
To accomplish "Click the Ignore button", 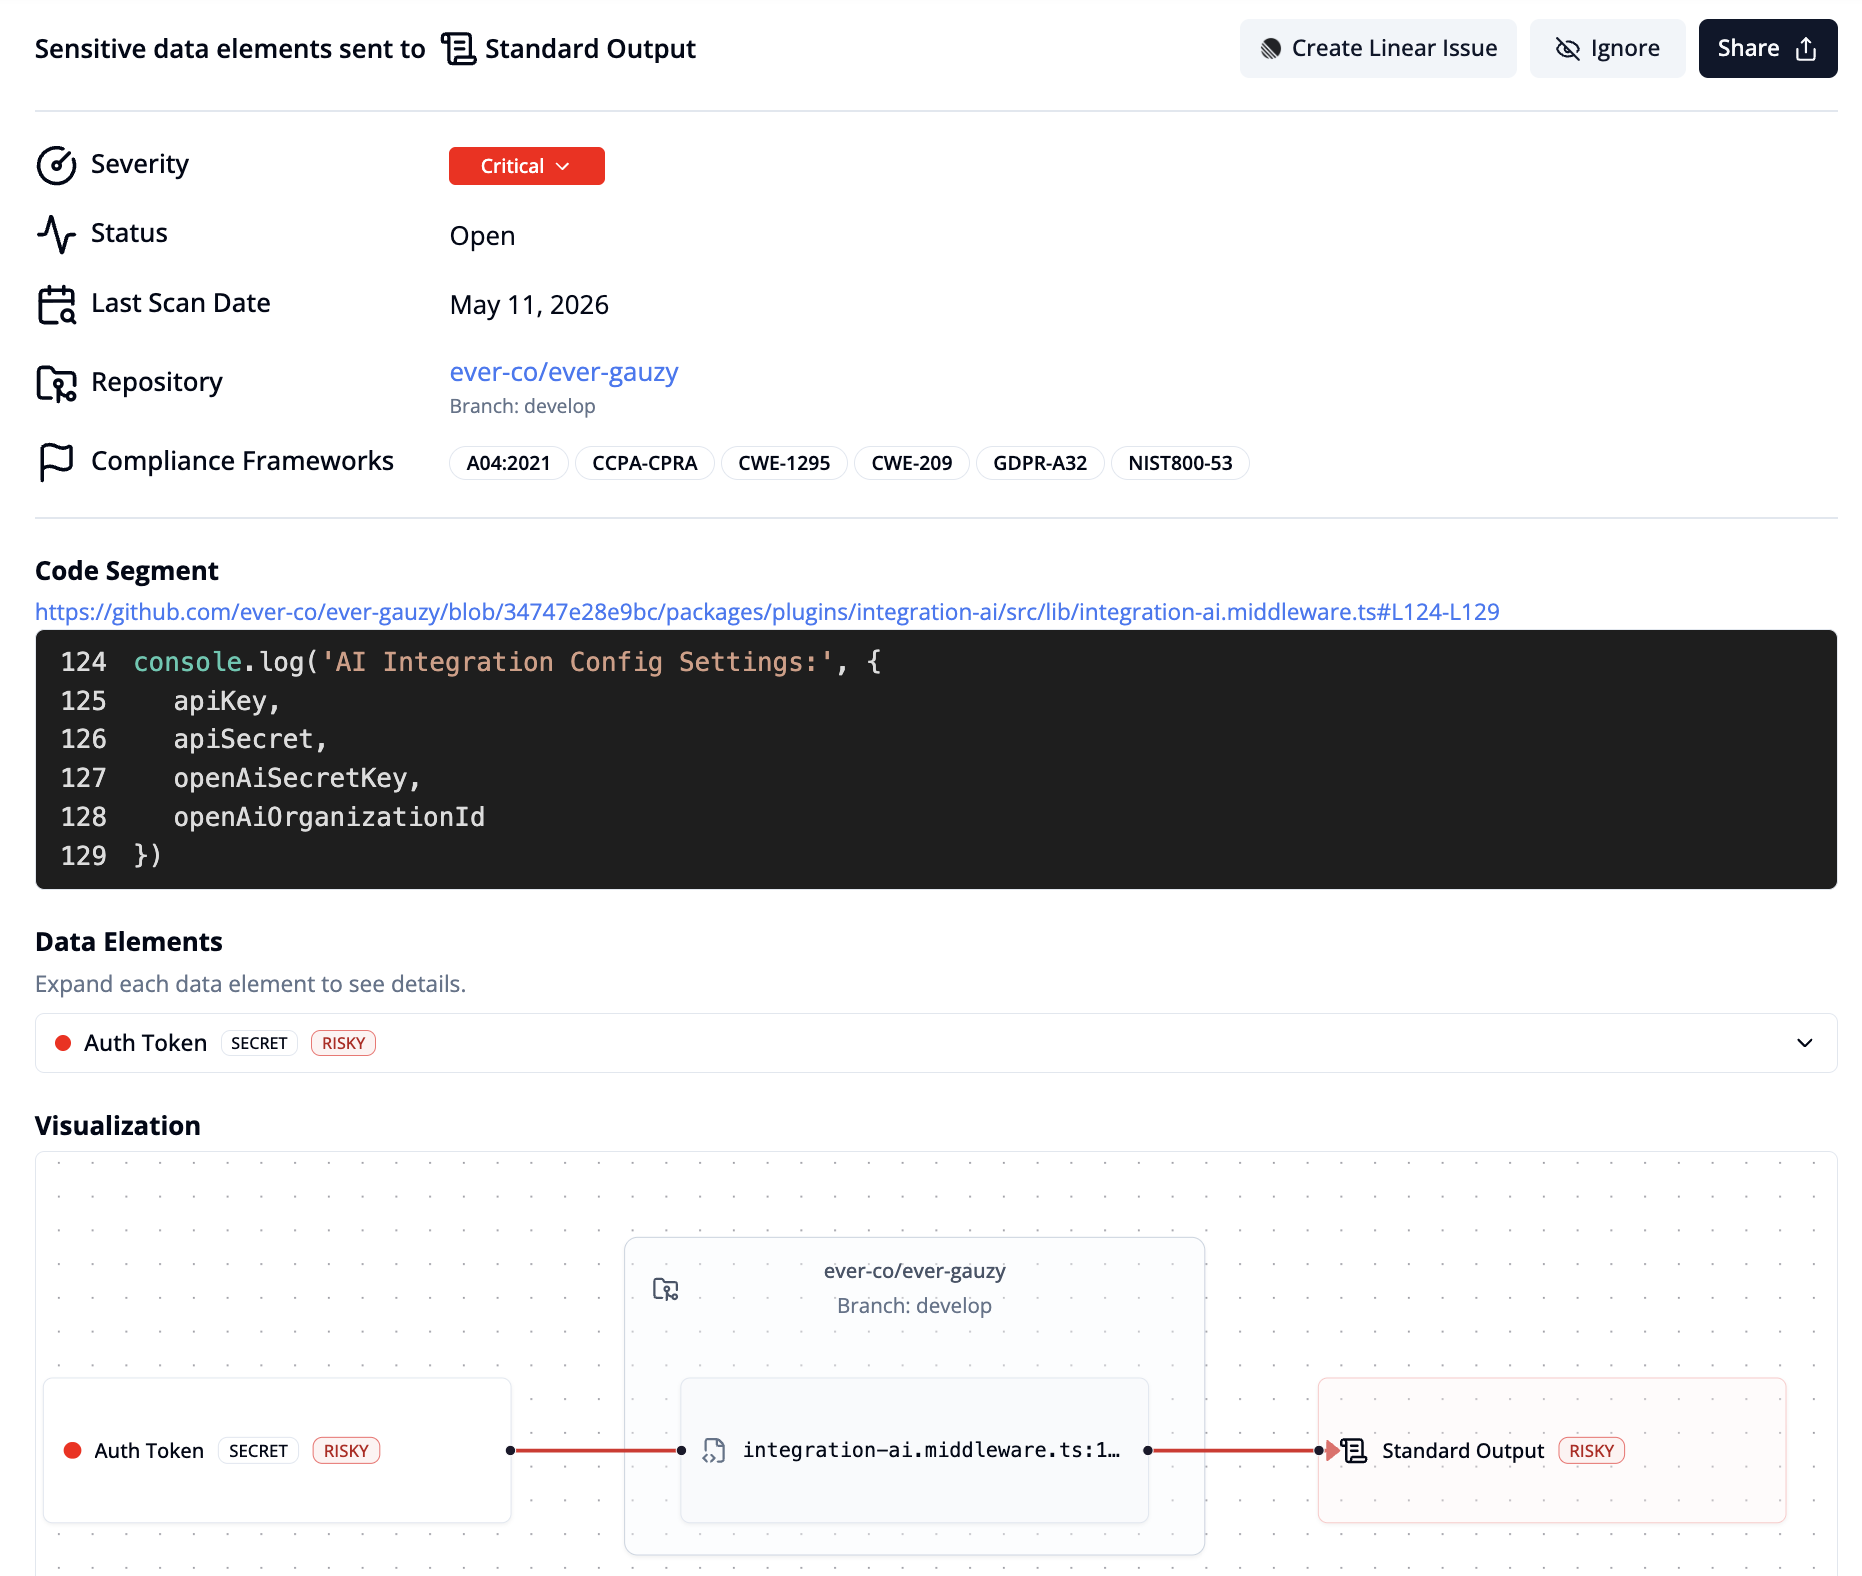I will coord(1607,48).
